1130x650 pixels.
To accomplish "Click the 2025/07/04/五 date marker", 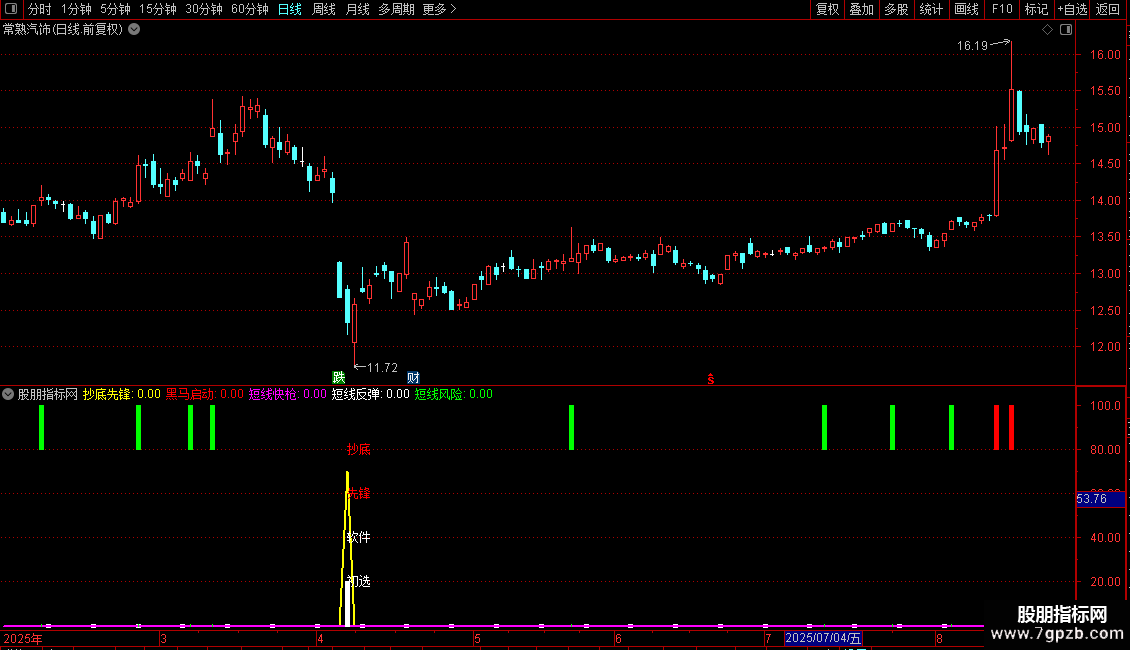I will [x=823, y=638].
